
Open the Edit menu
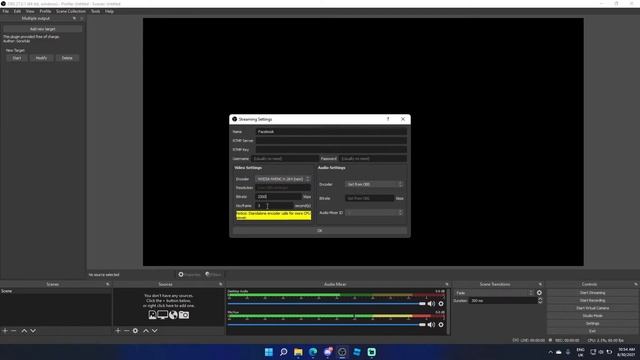[x=17, y=11]
